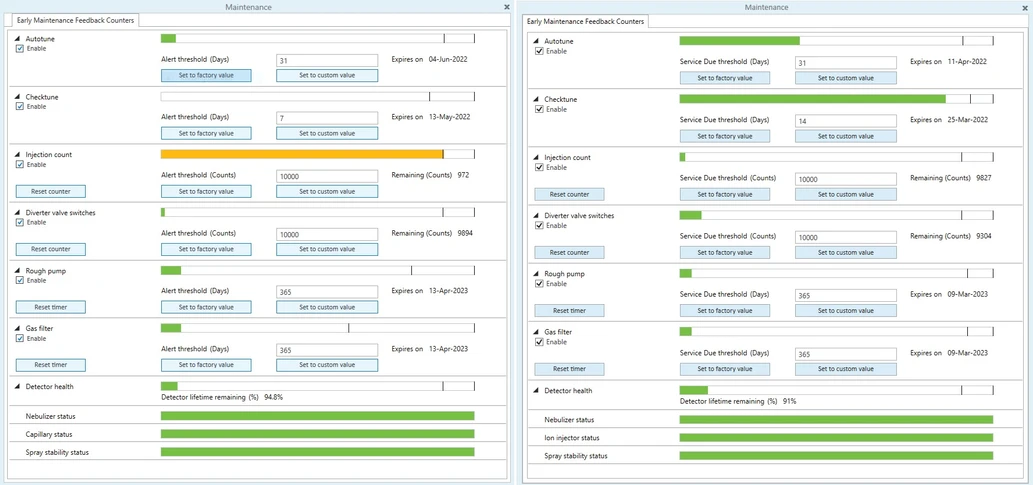Disable Autotune in left Maintenance window

[x=20, y=48]
